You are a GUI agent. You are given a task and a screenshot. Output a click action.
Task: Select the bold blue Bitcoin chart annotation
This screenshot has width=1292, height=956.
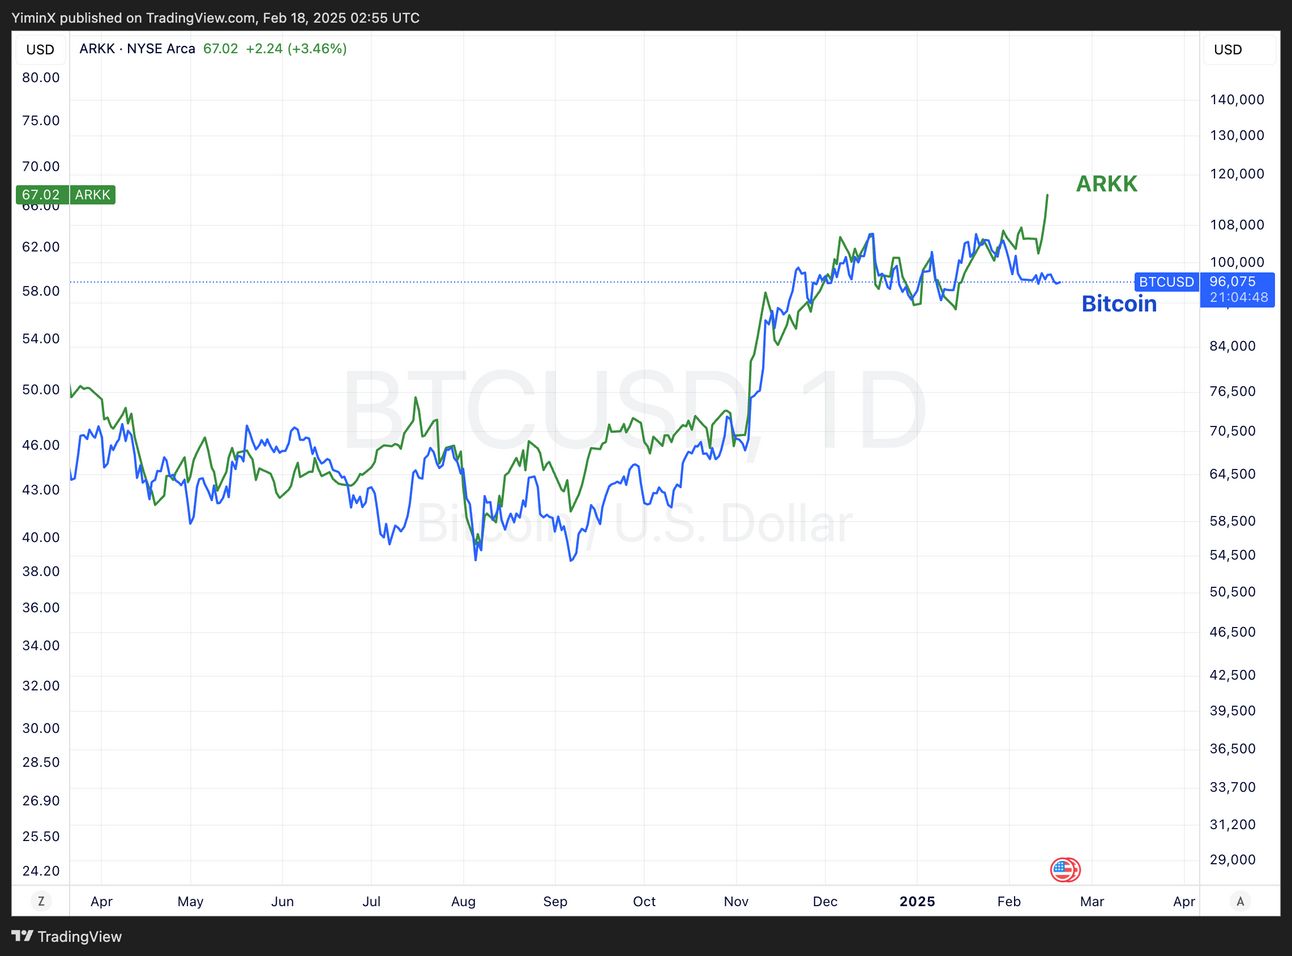click(x=1119, y=304)
